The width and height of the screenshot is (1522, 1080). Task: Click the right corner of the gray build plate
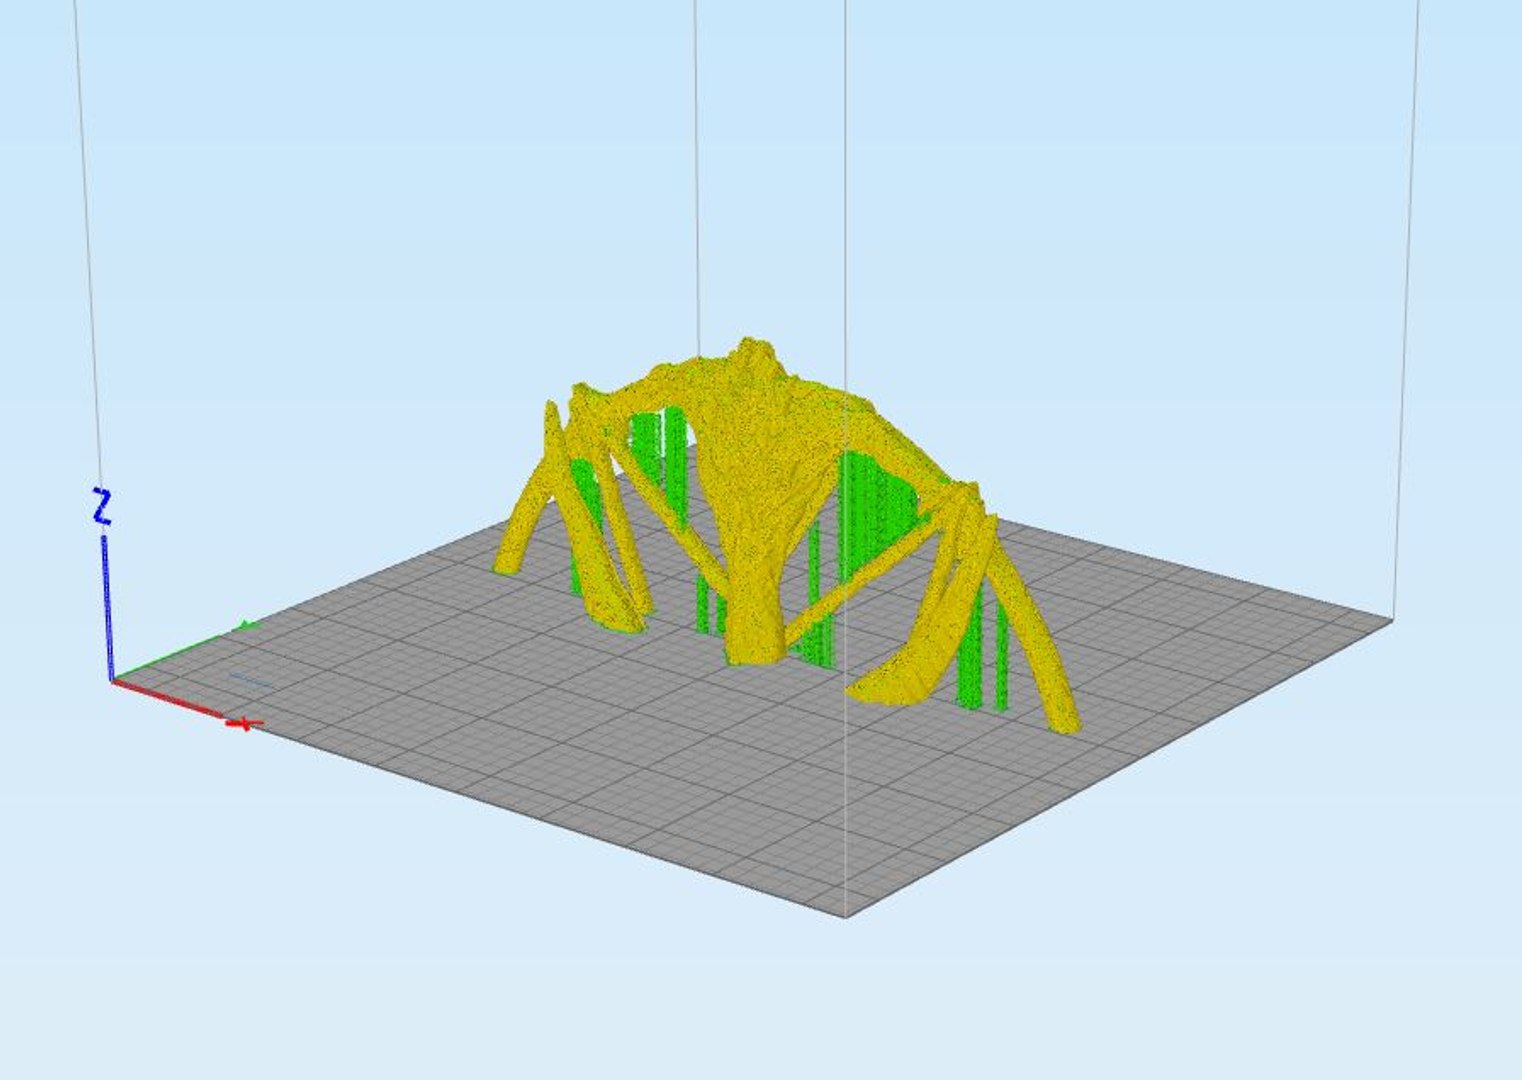(1391, 618)
